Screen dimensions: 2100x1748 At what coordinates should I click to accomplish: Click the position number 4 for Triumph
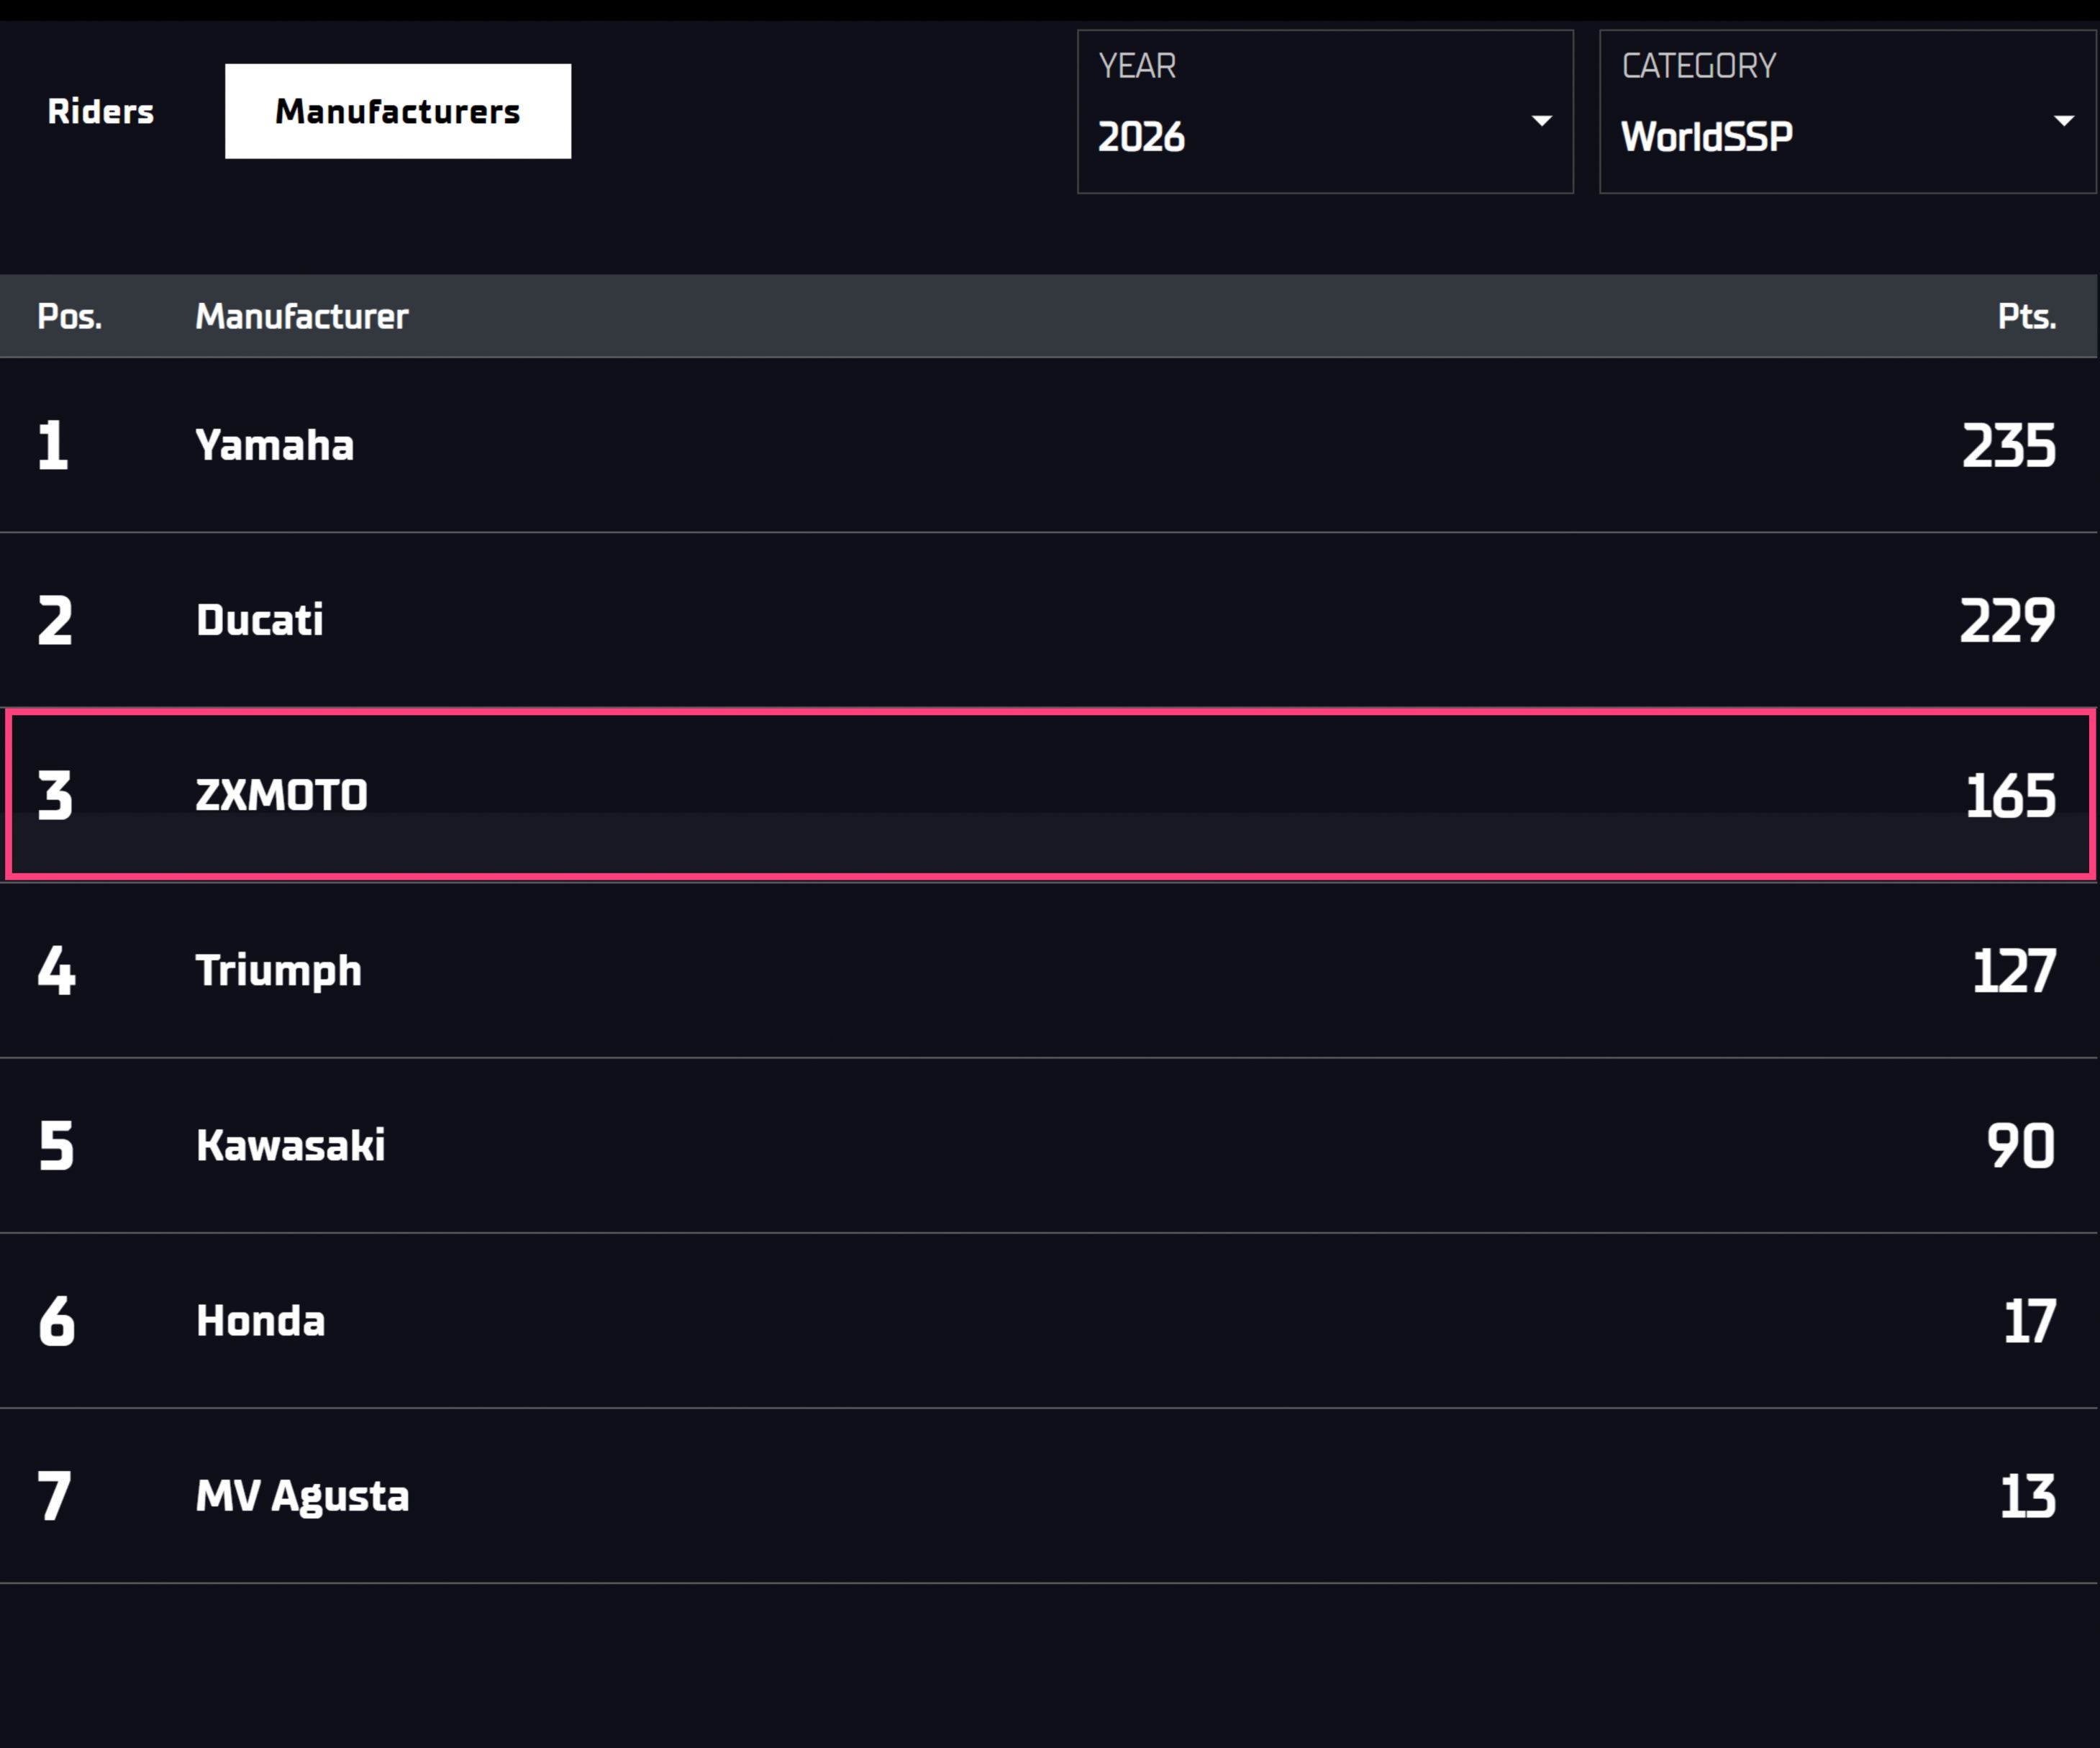[x=56, y=971]
